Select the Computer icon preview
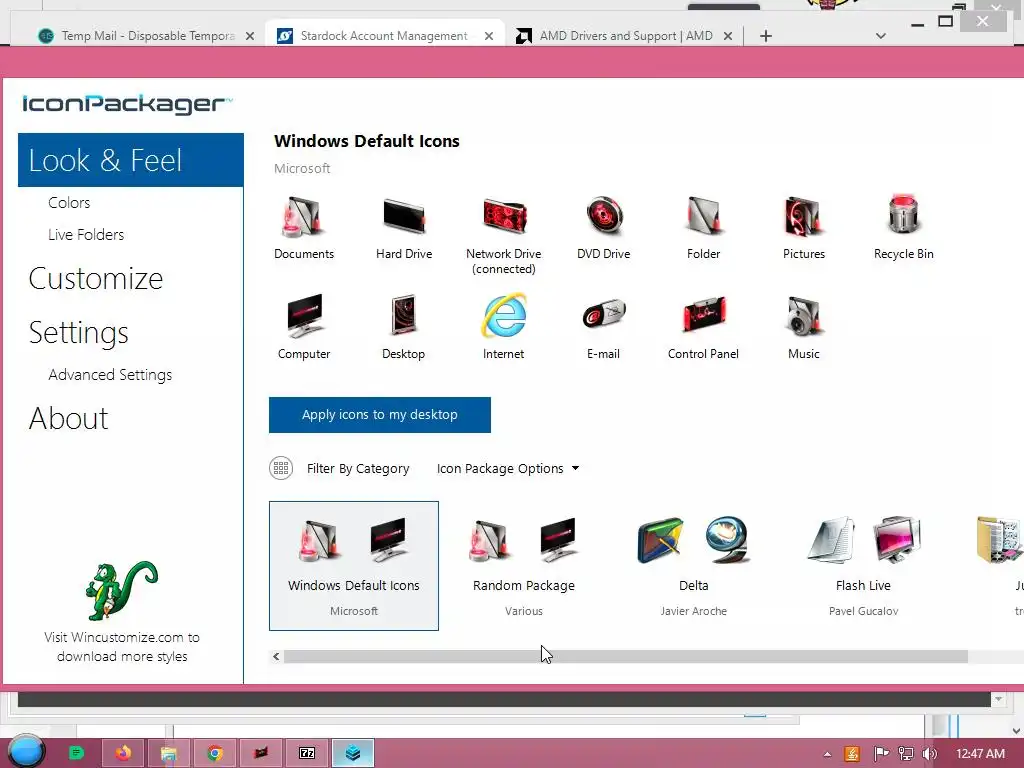Viewport: 1024px width, 768px height. (304, 316)
